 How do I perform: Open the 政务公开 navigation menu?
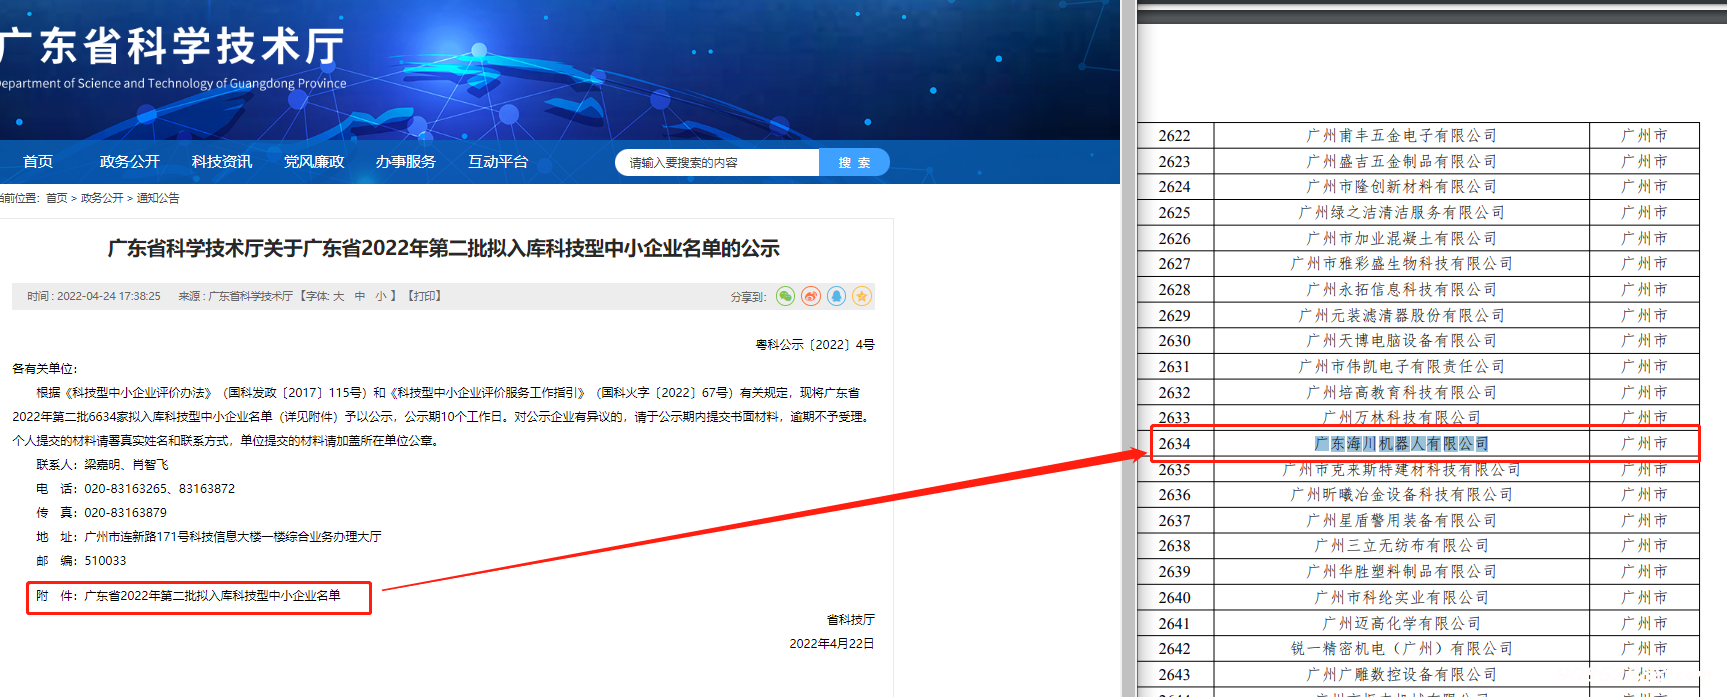tap(130, 162)
